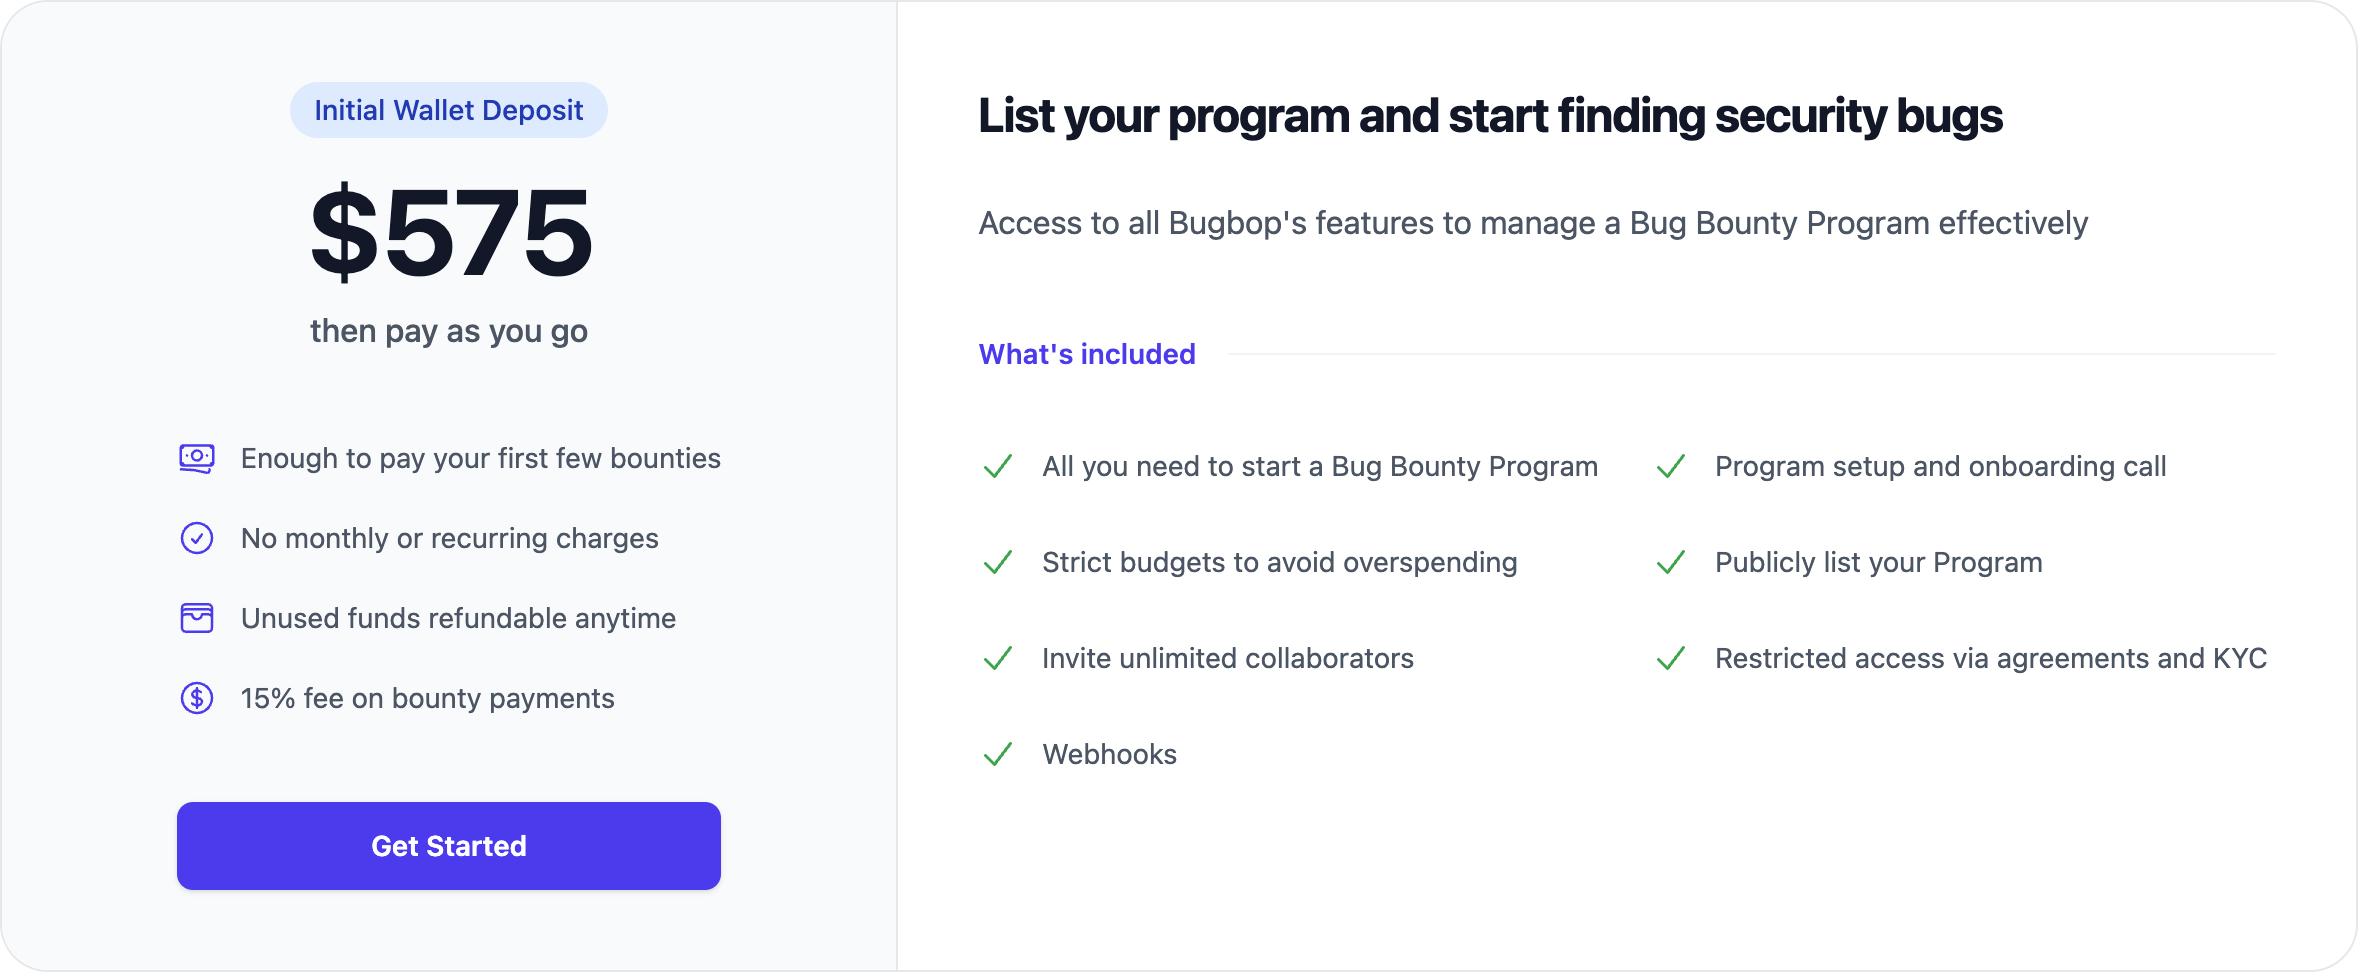Screen dimensions: 2358x972
Task: Click the Initial Wallet Deposit badge
Action: [448, 110]
